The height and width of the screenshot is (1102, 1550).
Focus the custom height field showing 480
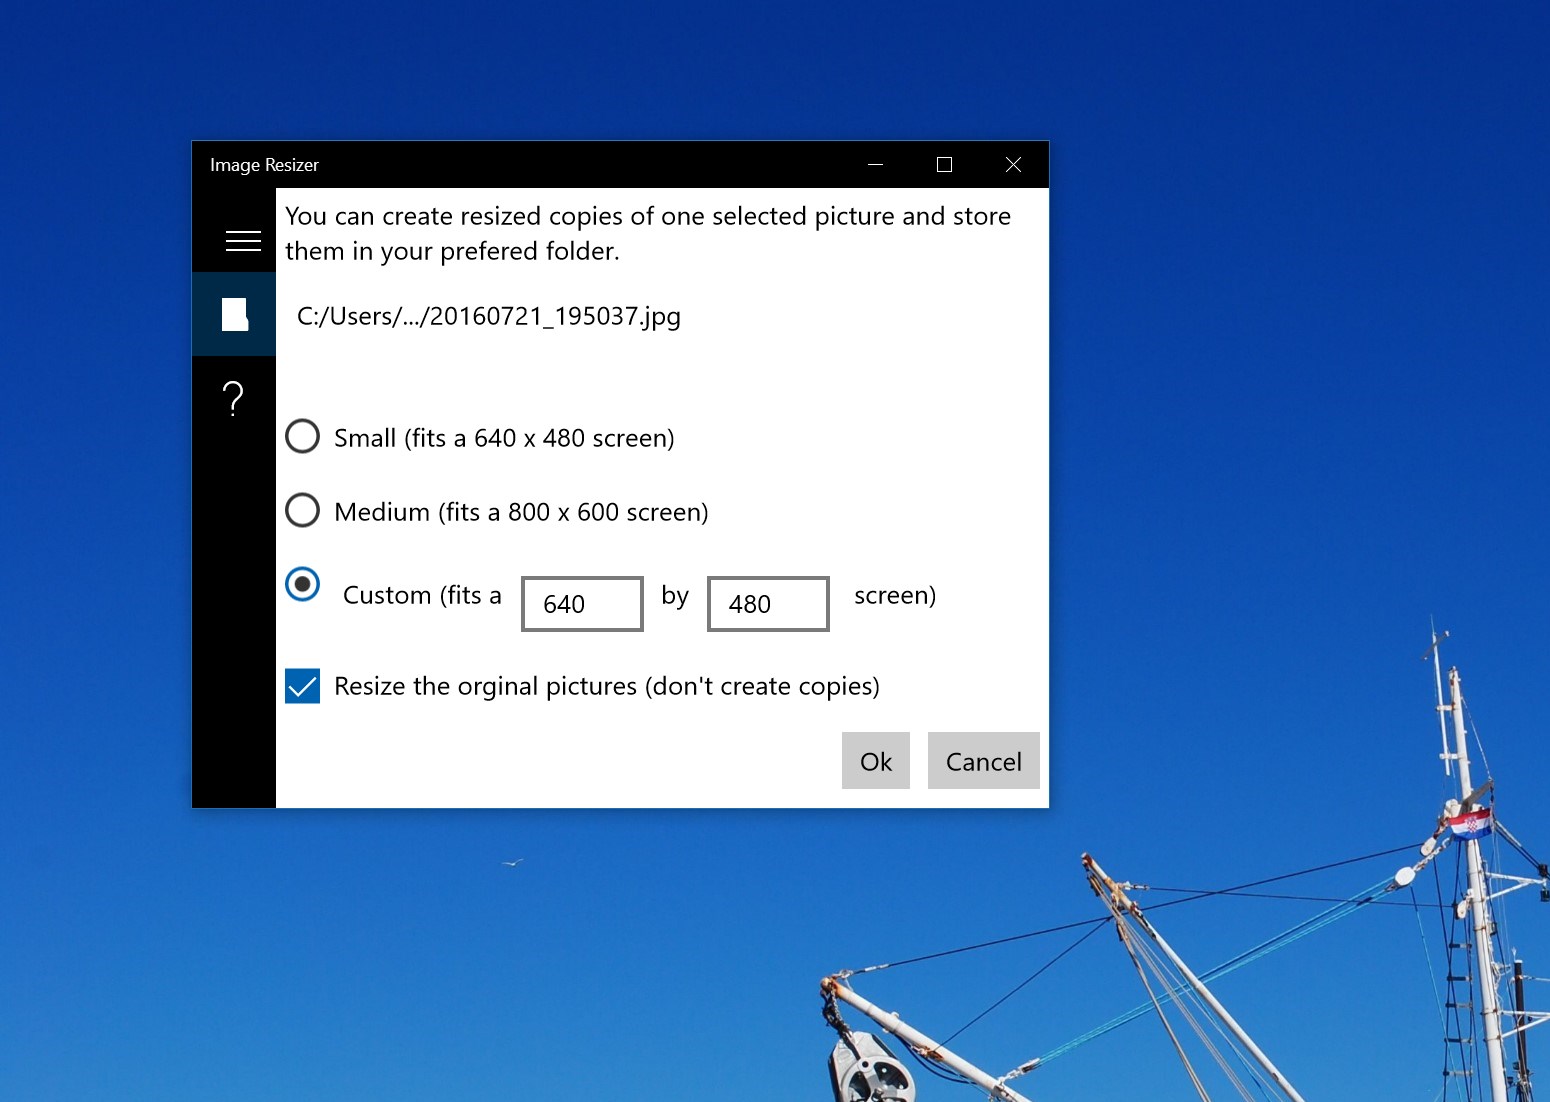click(767, 604)
